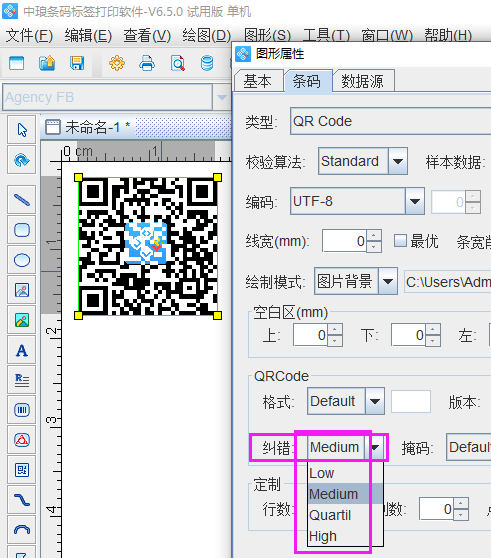
Task: Open the 窗口(W) menu
Action: (x=387, y=36)
